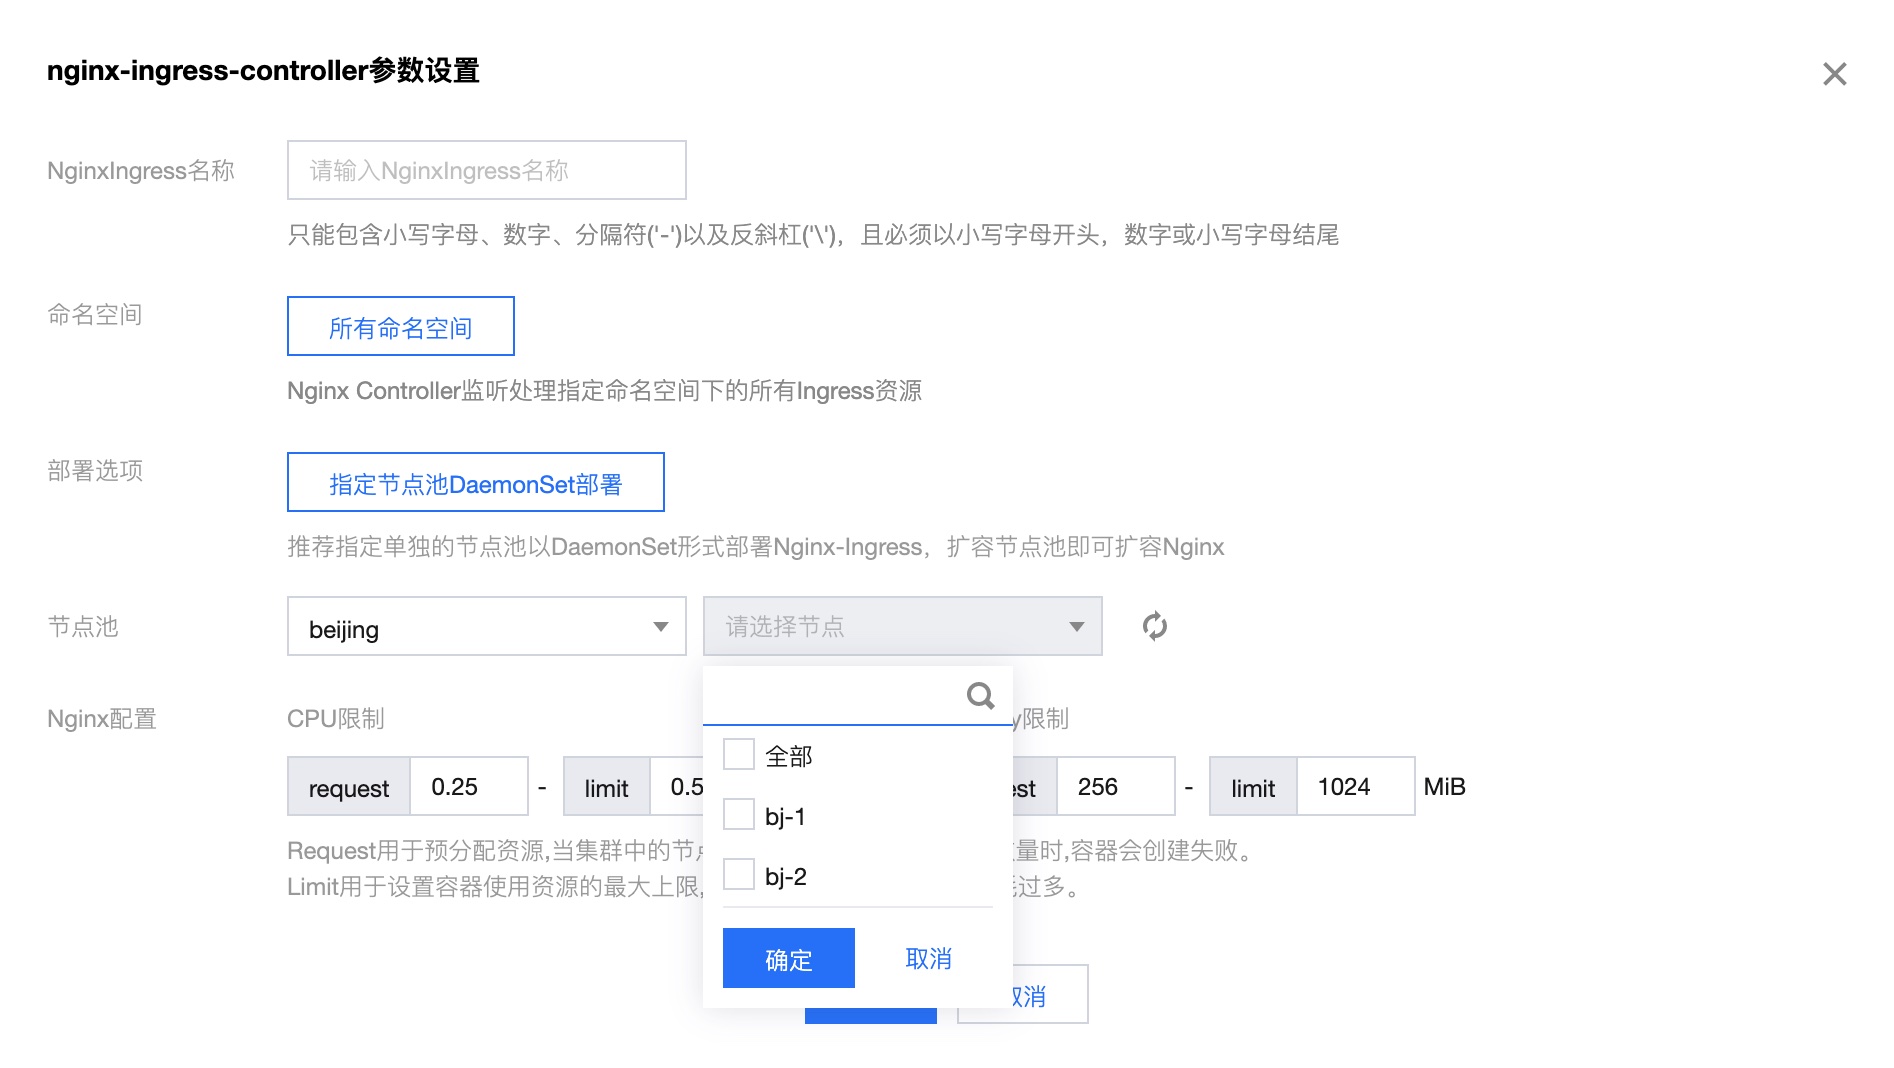Screen dimensions: 1894x1068
Task: Check the bj-1 node checkbox
Action: pos(738,814)
